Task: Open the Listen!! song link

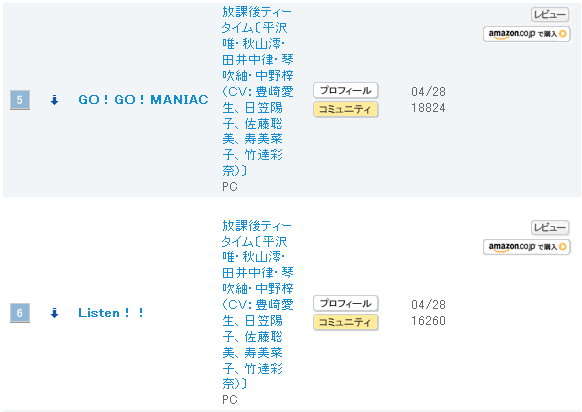Action: coord(111,313)
